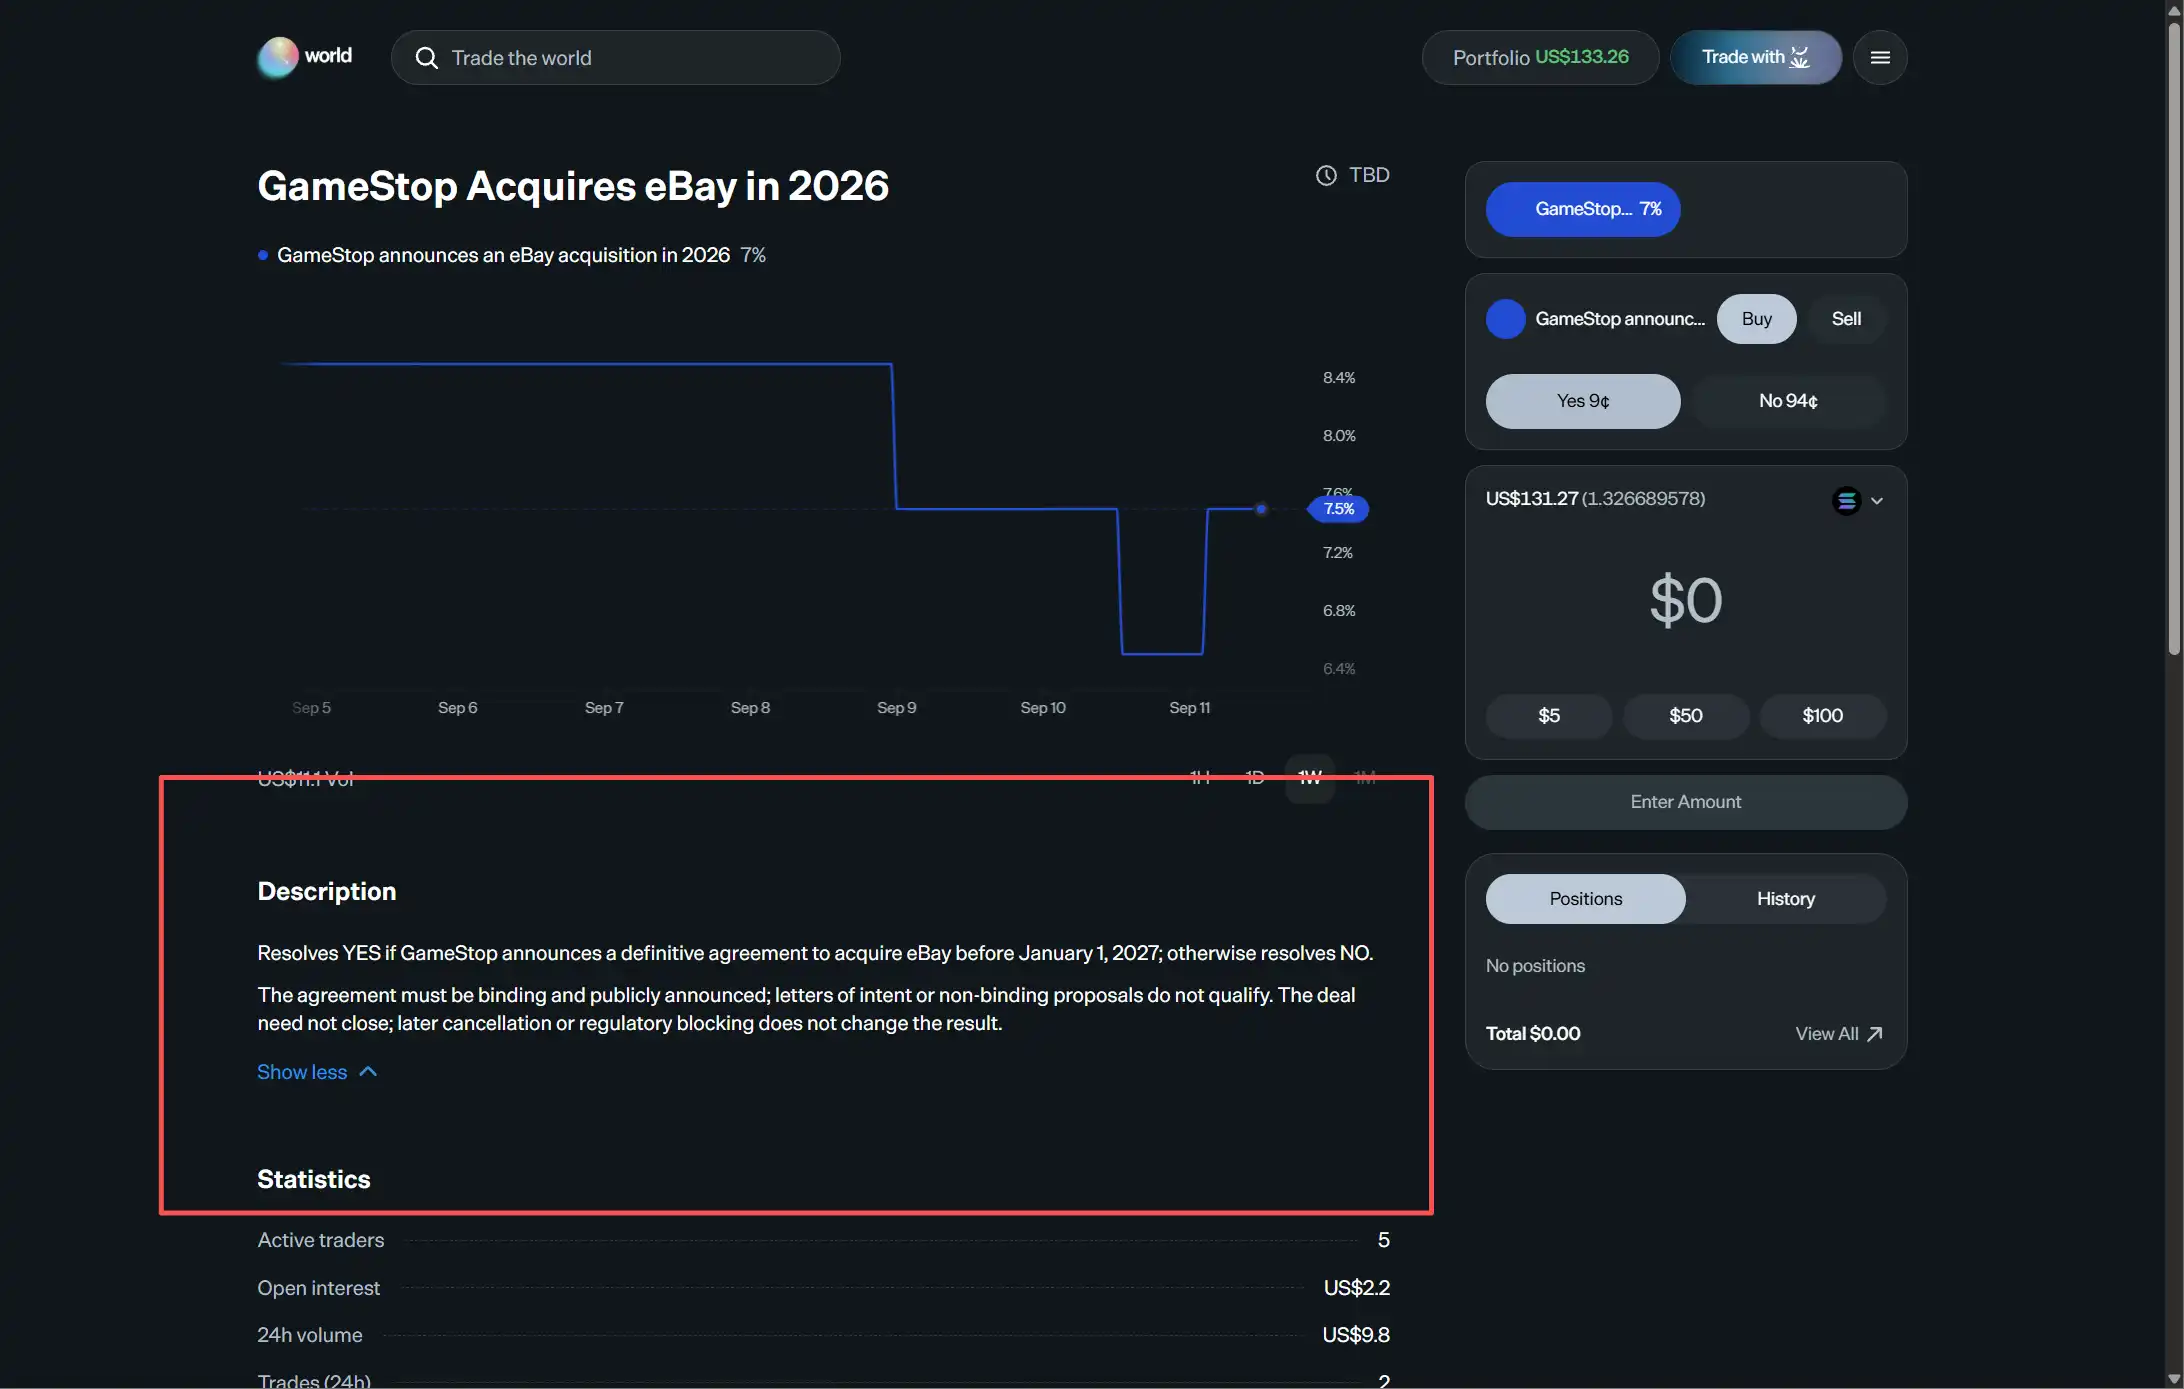This screenshot has width=2184, height=1389.
Task: Switch to Sell mode
Action: click(1846, 319)
